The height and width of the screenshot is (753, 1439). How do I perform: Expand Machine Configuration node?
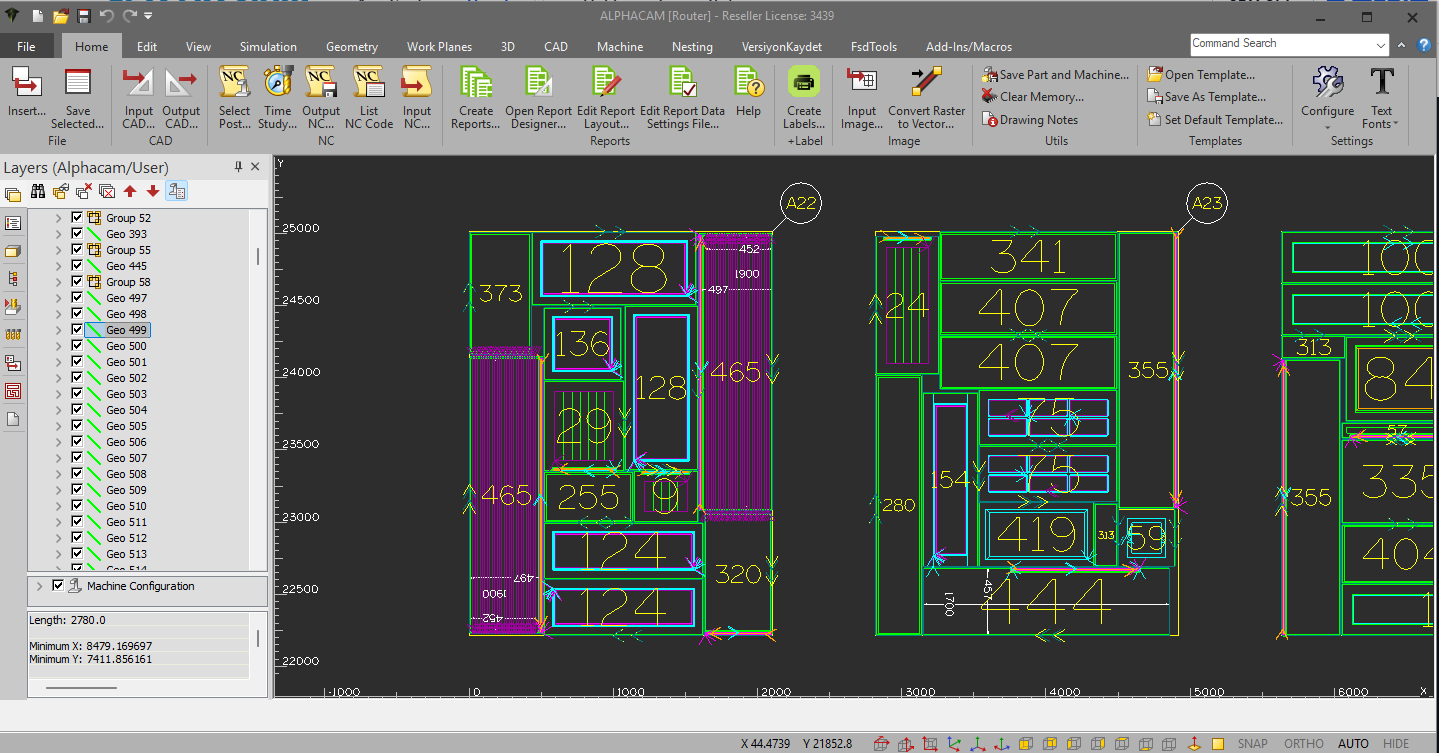tap(39, 586)
